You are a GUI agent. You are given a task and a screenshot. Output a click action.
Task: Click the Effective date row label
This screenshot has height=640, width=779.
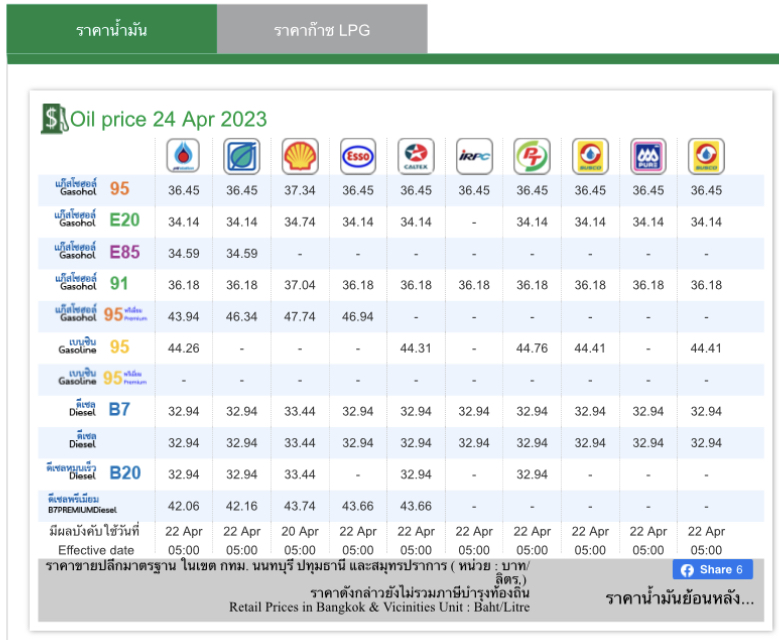(96, 550)
